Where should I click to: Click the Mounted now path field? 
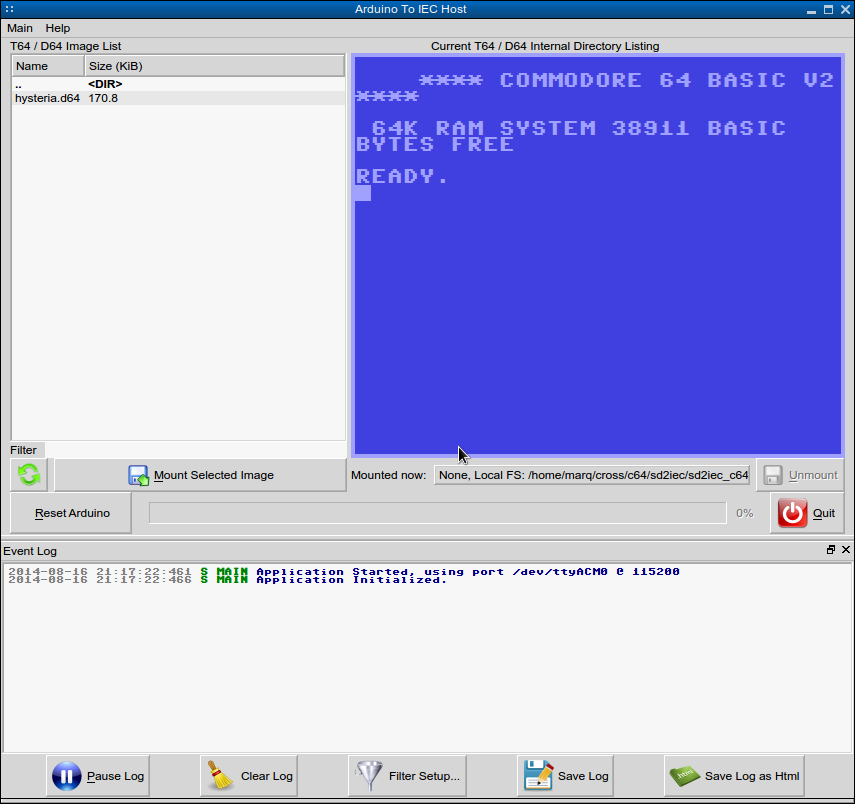592,475
